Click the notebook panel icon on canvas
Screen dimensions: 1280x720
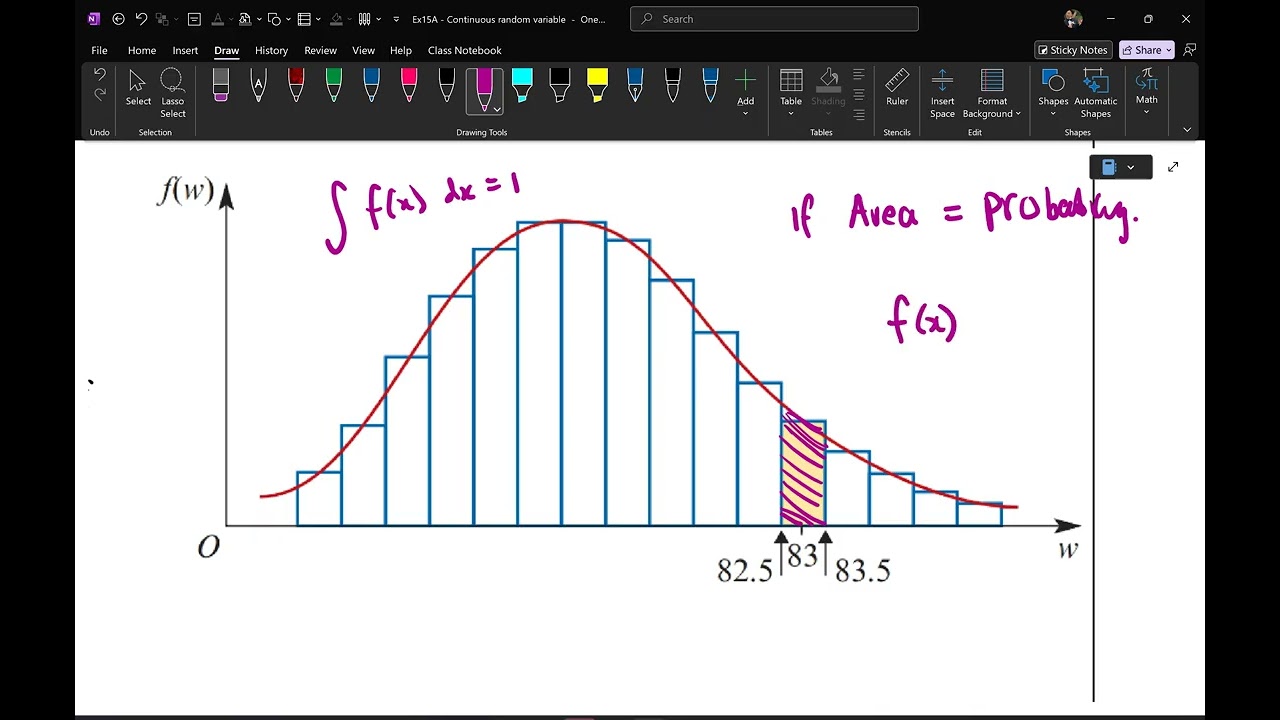tap(1109, 167)
